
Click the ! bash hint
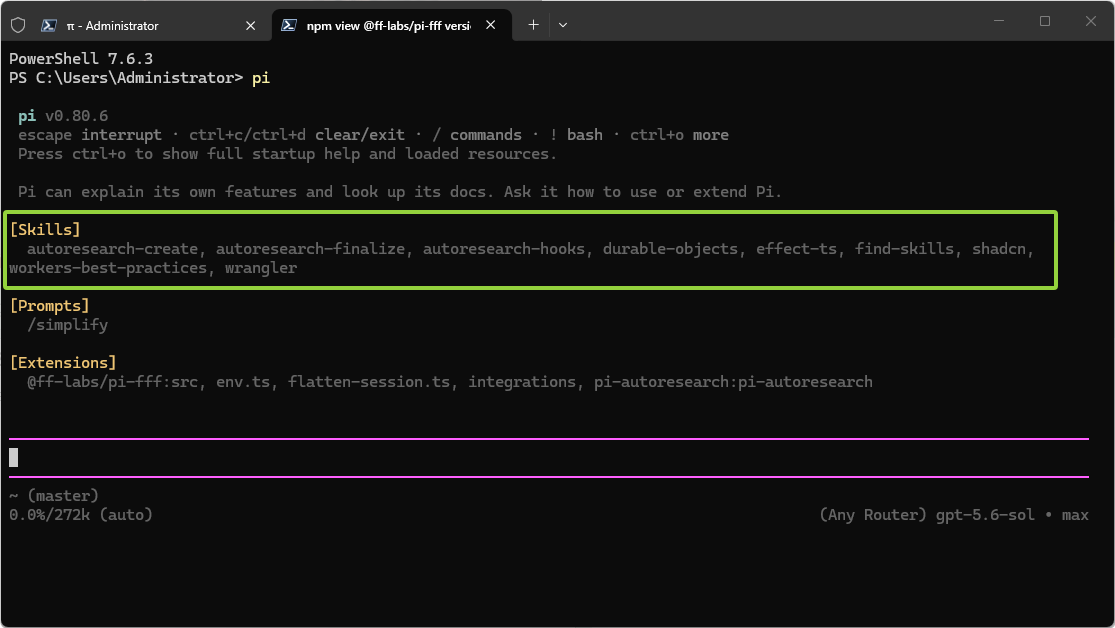[x=576, y=135]
